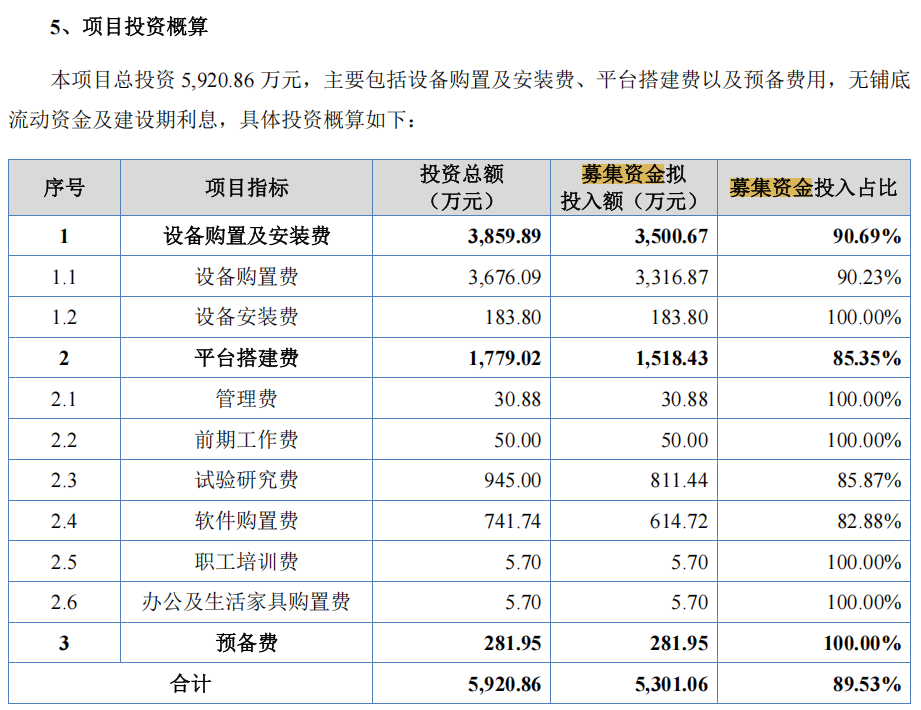Click the 合计 total row label

click(190, 684)
